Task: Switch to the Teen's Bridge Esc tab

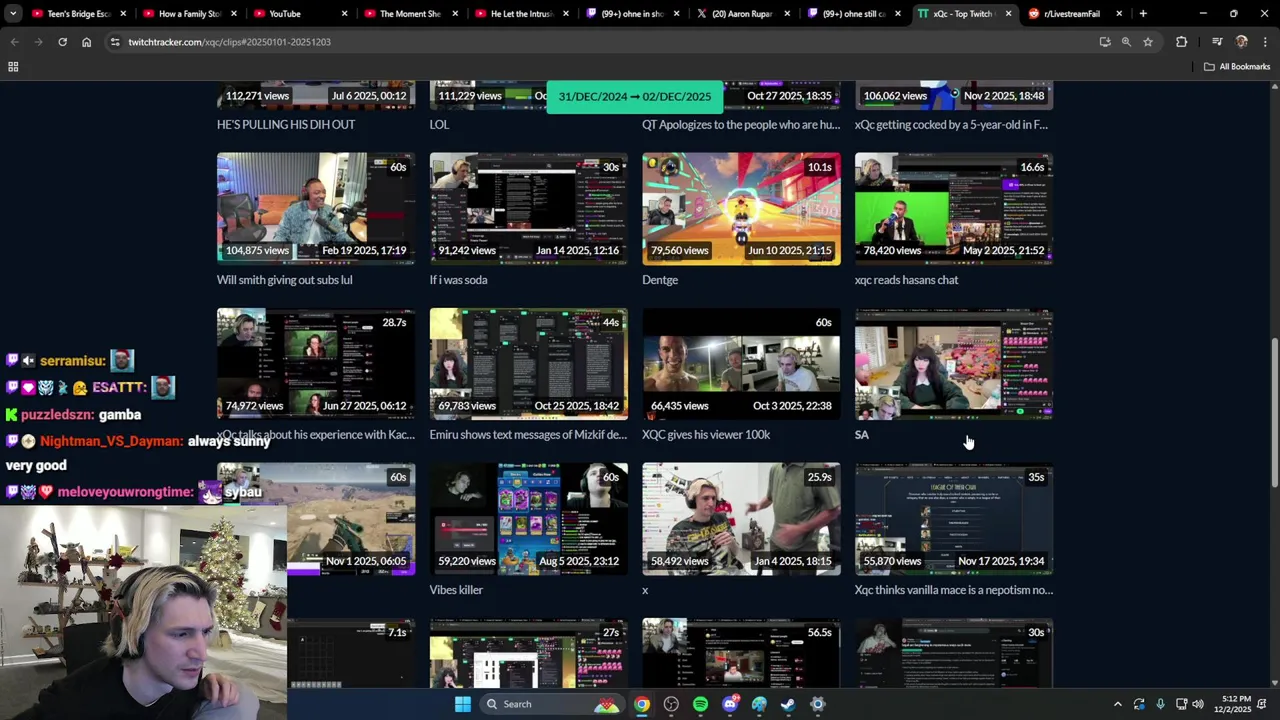Action: (x=79, y=14)
